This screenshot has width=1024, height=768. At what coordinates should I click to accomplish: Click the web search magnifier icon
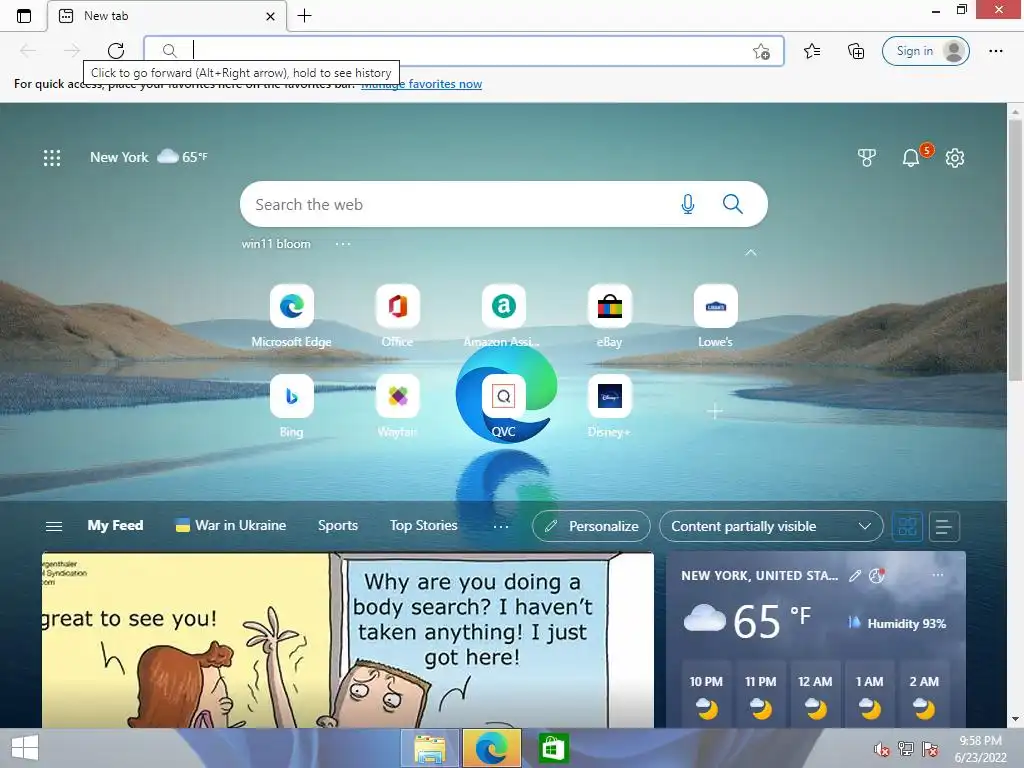coord(733,204)
